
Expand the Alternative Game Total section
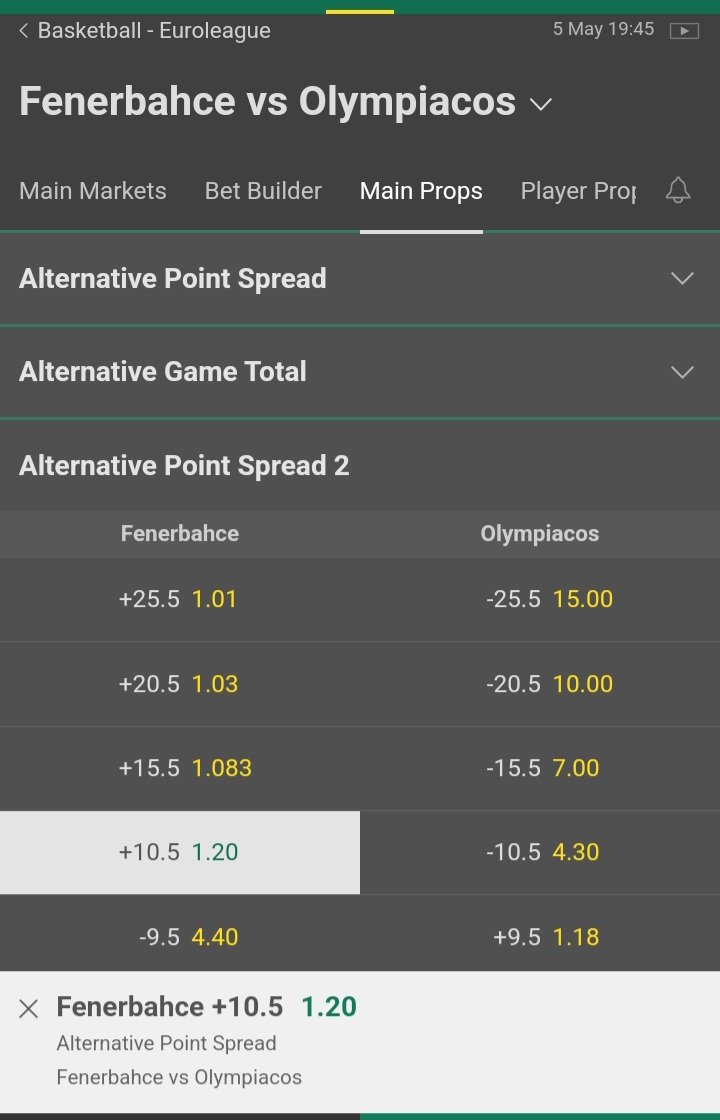coord(682,372)
